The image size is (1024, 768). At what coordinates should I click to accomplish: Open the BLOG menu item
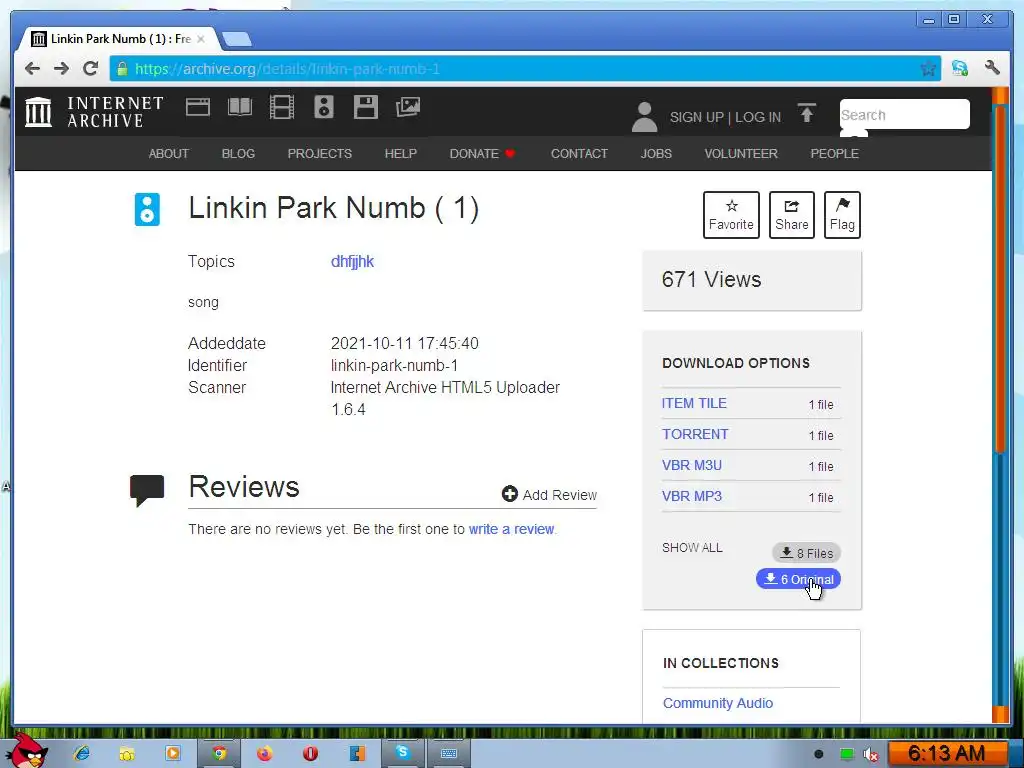coord(238,153)
